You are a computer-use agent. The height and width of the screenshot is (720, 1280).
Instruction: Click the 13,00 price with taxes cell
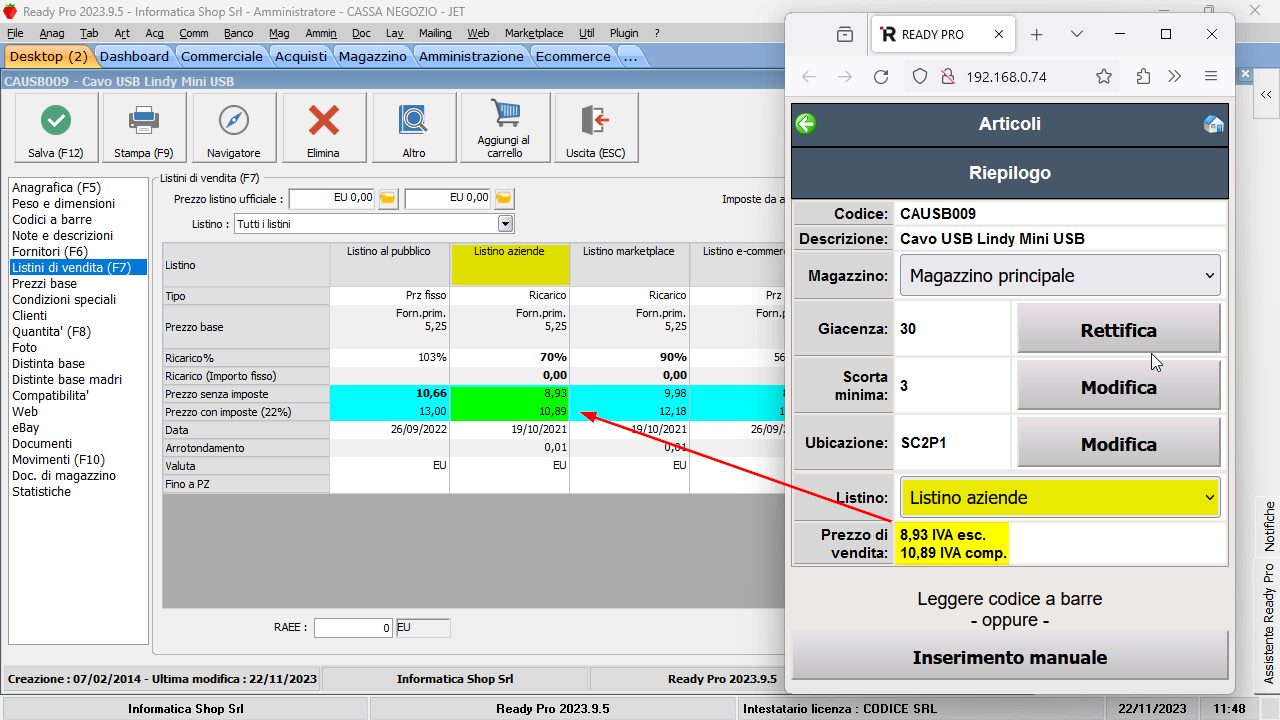[389, 412]
